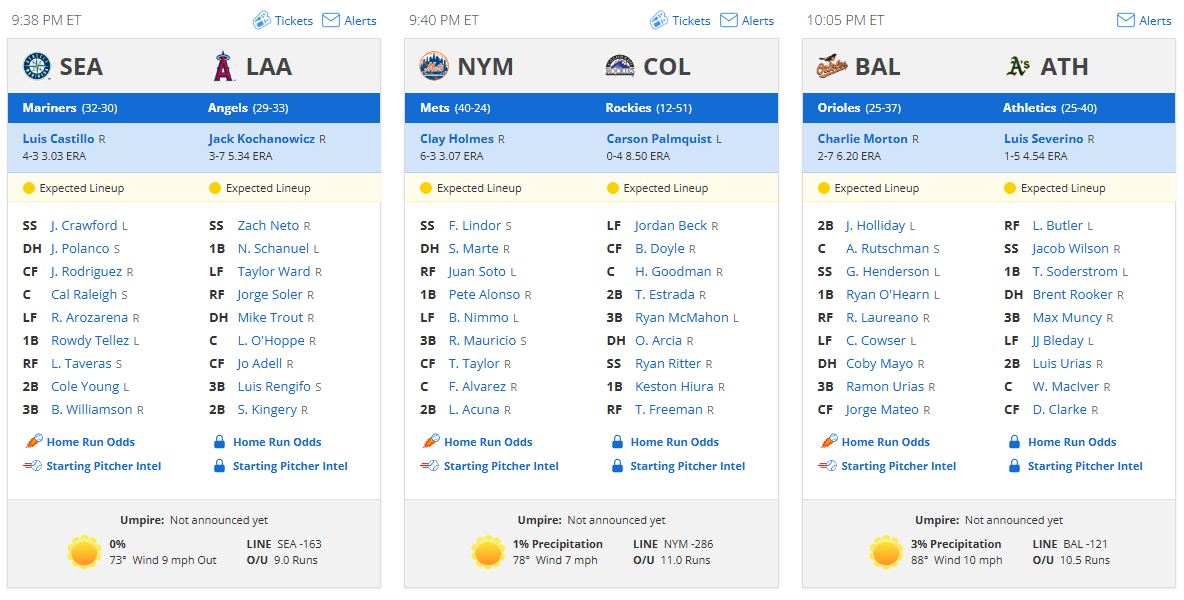Open Tickets link for Mets Rockies game
The width and height of the screenshot is (1184, 600).
691,20
